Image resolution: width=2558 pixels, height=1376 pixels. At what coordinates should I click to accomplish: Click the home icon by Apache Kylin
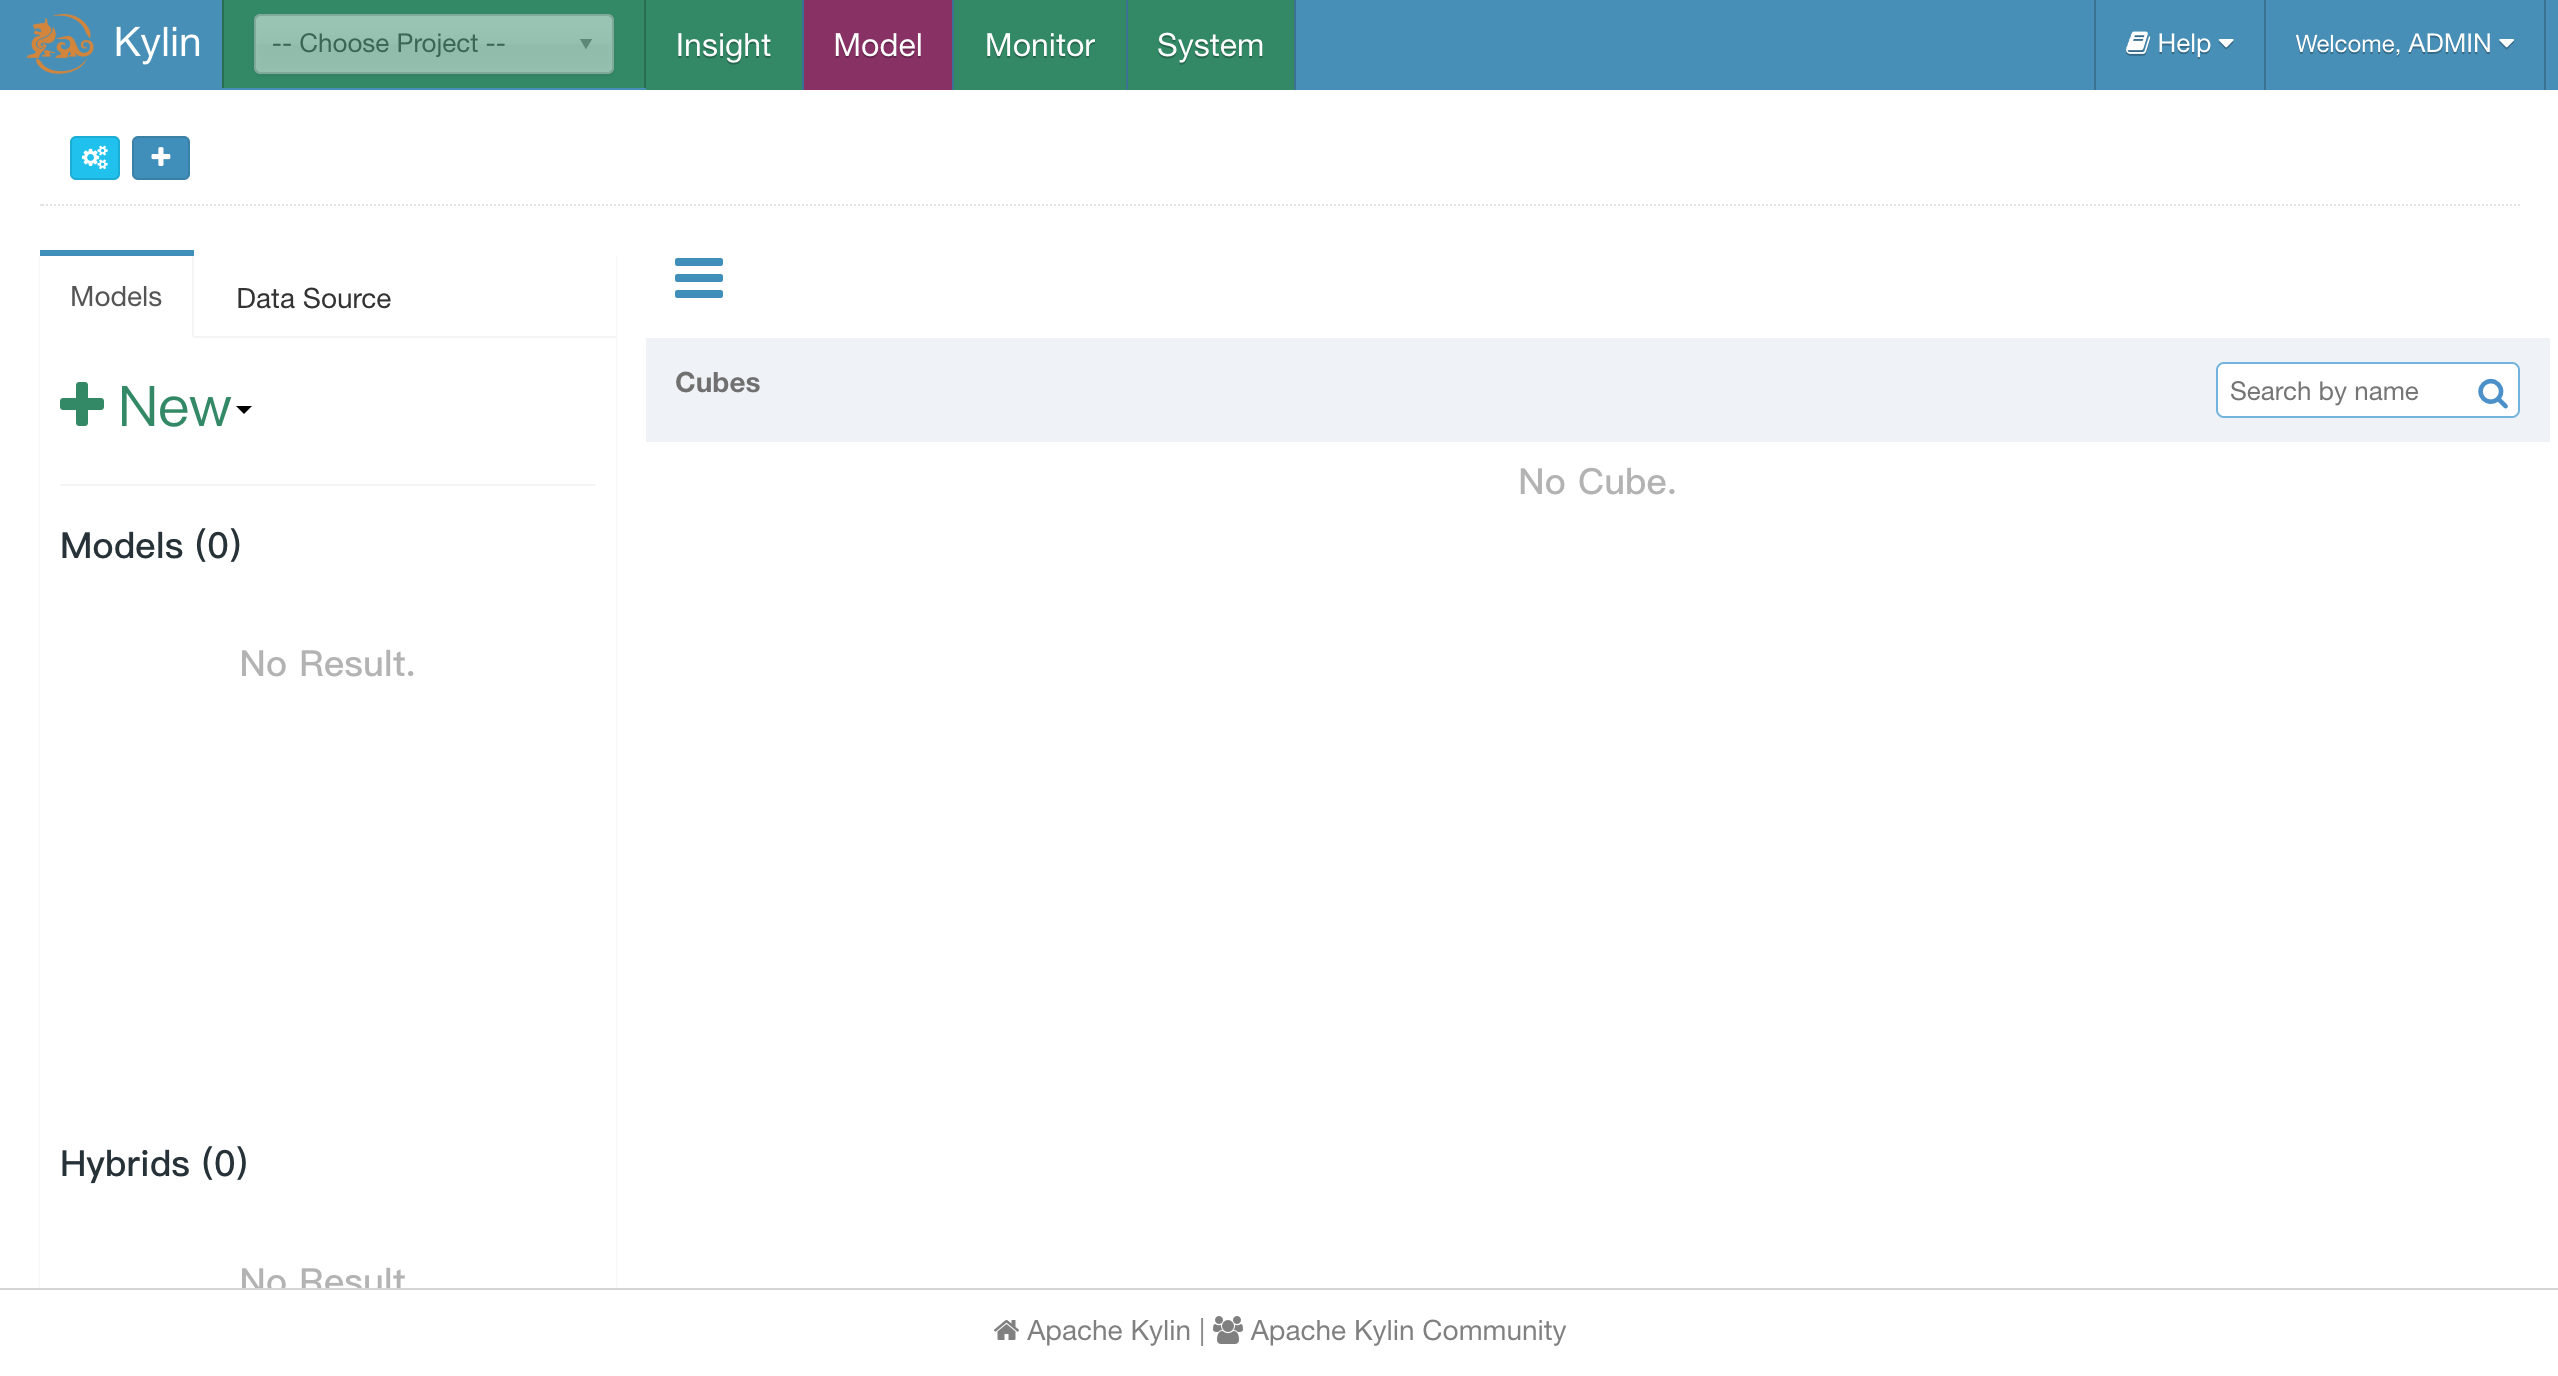click(x=1006, y=1330)
